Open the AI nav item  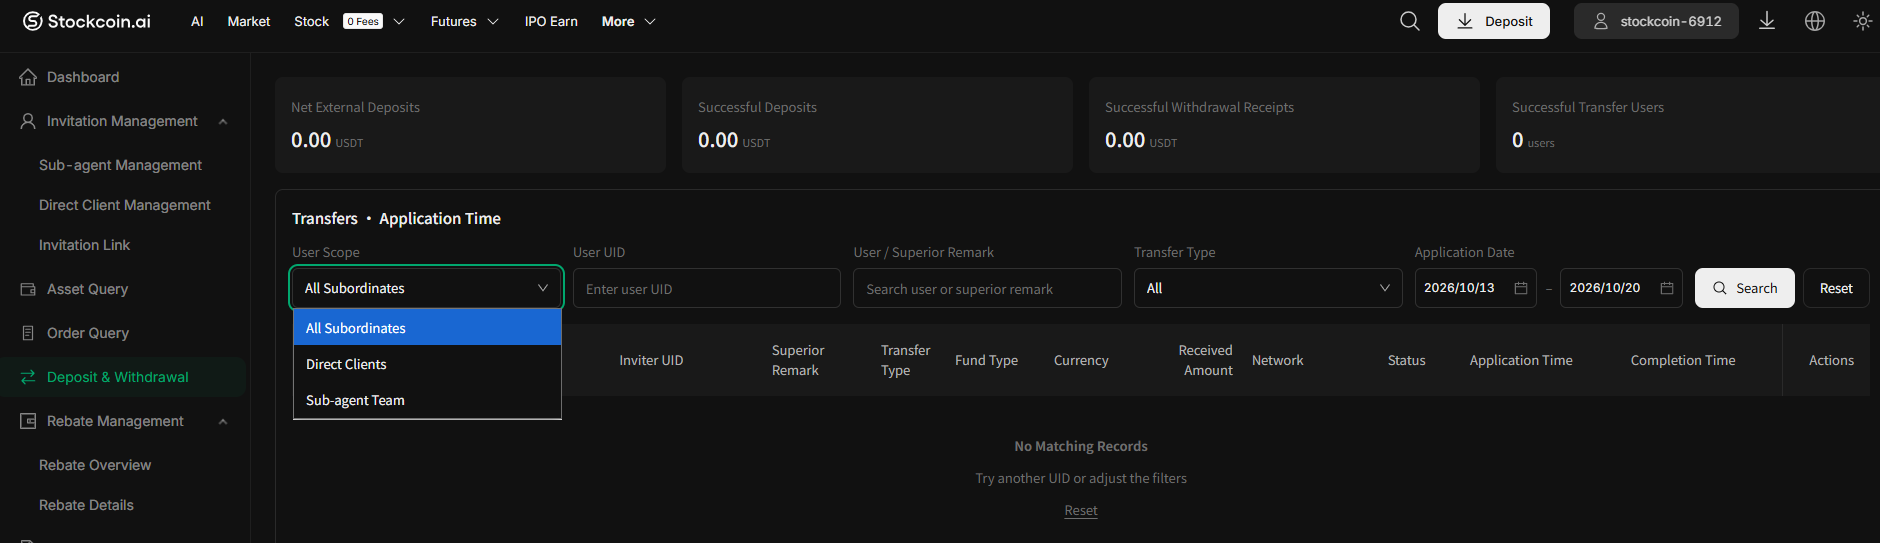pyautogui.click(x=197, y=21)
